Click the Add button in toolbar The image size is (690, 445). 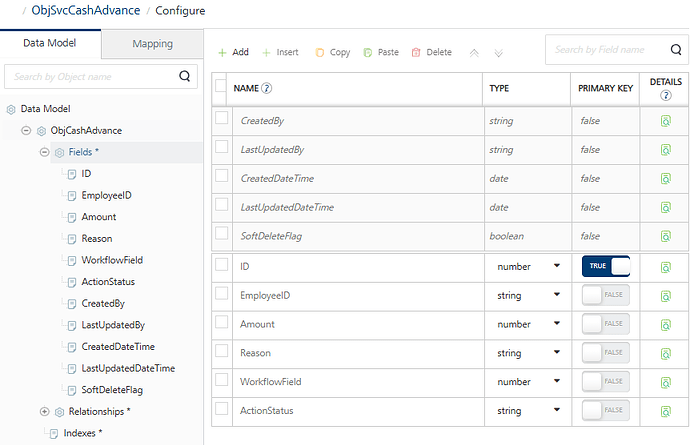[x=233, y=52]
